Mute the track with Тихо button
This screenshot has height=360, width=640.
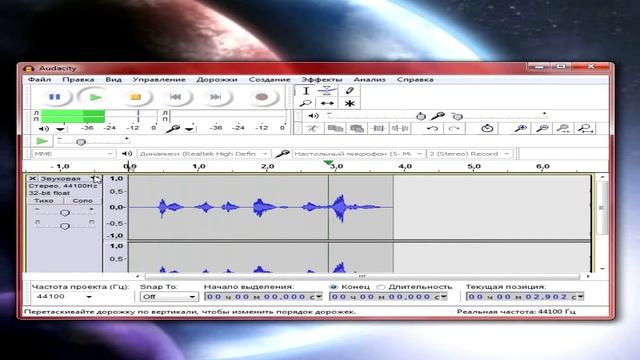(x=44, y=201)
